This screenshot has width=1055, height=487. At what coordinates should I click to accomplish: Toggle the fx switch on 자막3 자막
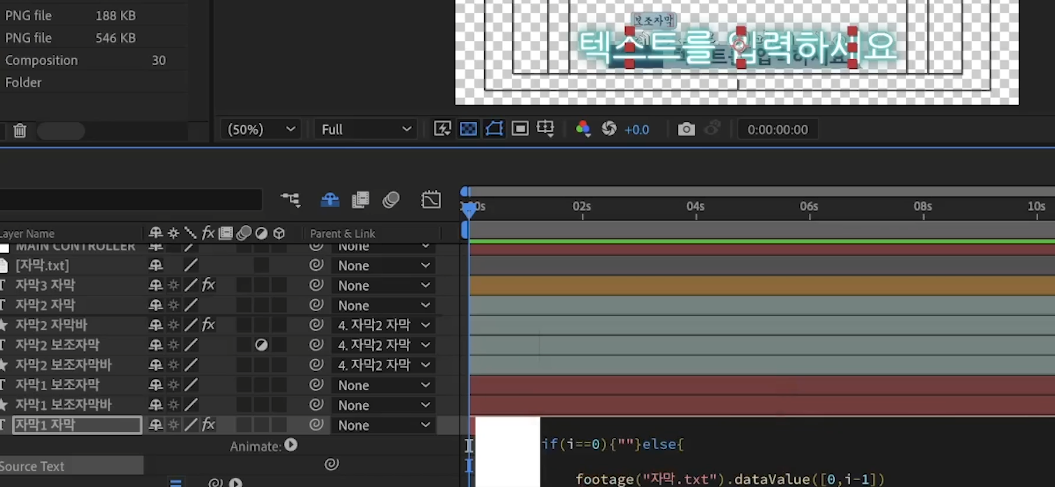[209, 285]
